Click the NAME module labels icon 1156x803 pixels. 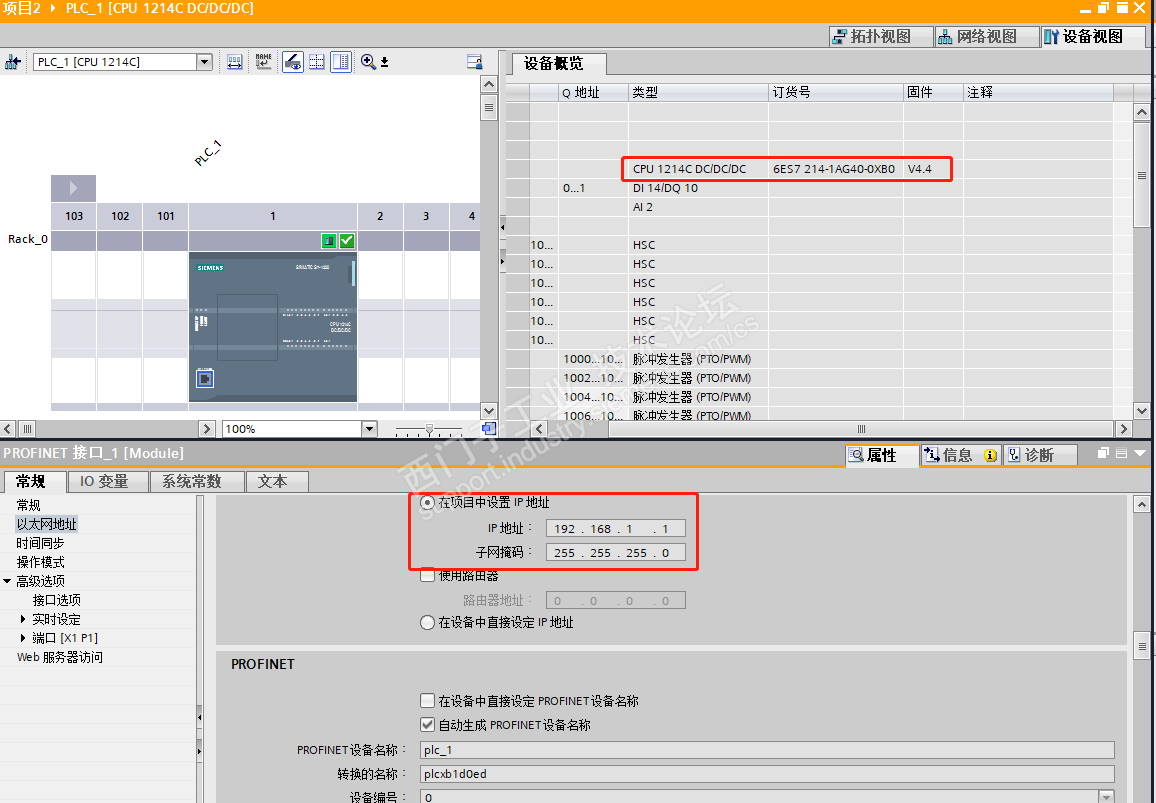point(263,62)
